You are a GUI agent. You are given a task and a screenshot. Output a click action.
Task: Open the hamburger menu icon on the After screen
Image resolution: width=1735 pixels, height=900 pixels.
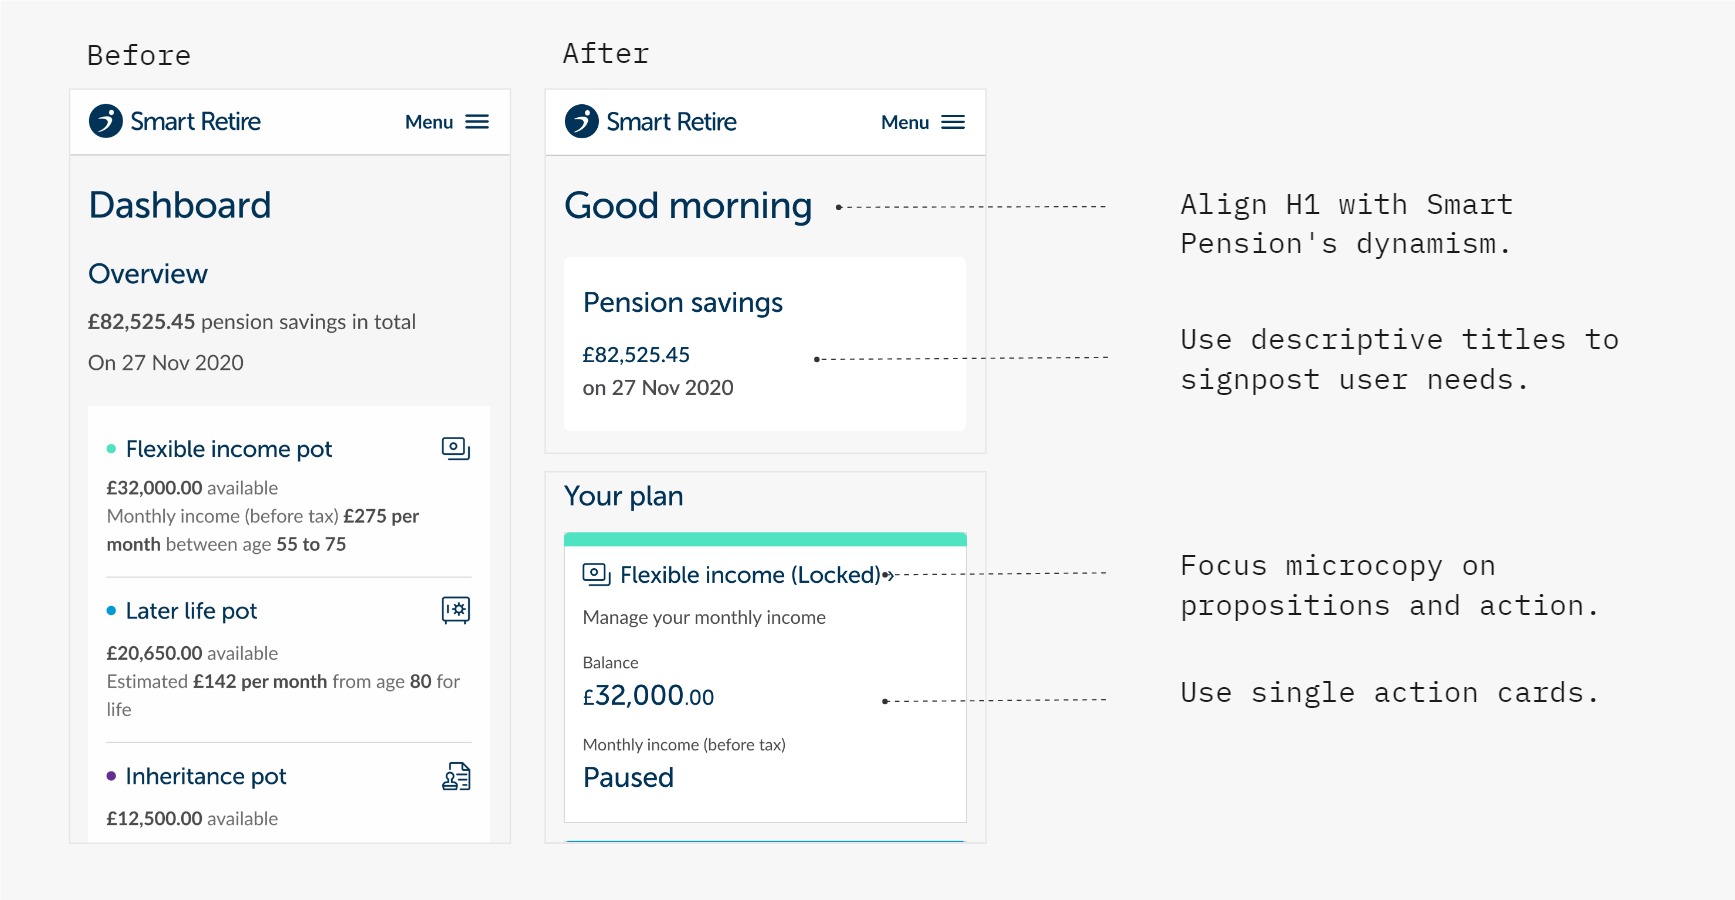pyautogui.click(x=954, y=121)
